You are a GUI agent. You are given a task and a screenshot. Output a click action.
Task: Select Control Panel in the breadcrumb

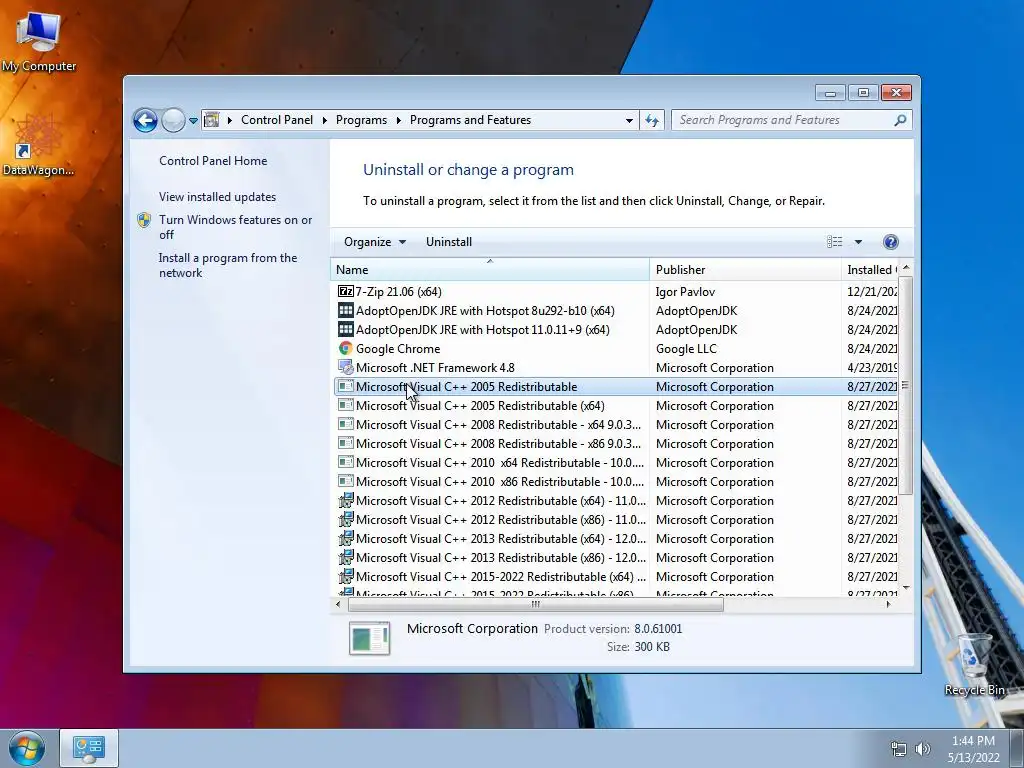pos(277,120)
